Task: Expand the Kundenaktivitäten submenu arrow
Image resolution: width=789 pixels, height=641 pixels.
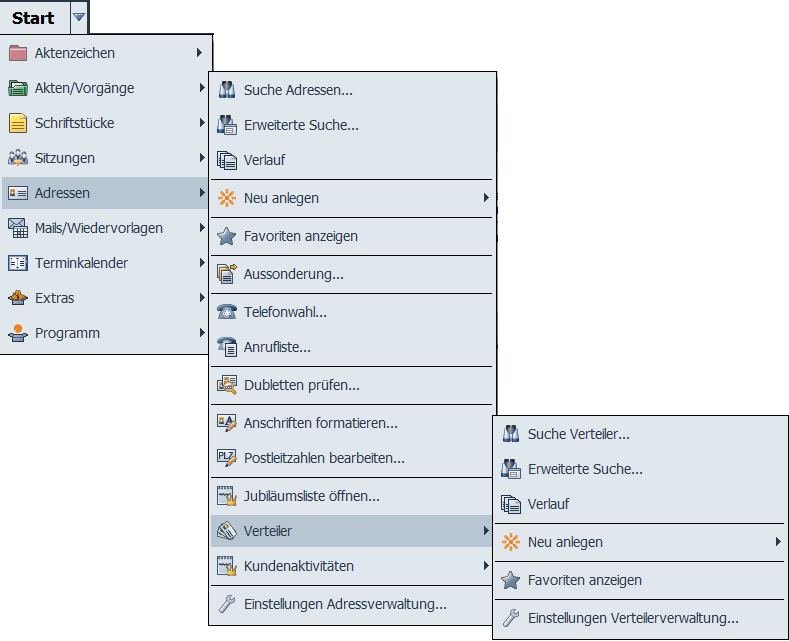Action: coord(486,566)
